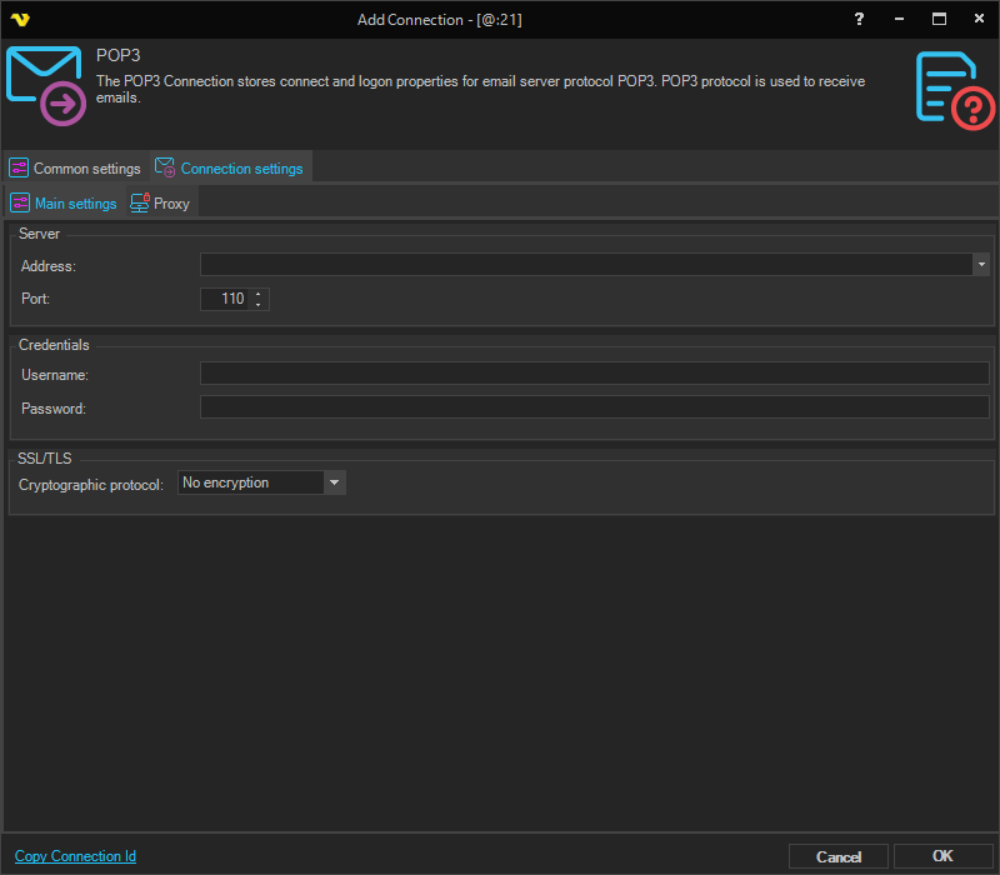Increase the Port value with up arrow

[x=259, y=294]
